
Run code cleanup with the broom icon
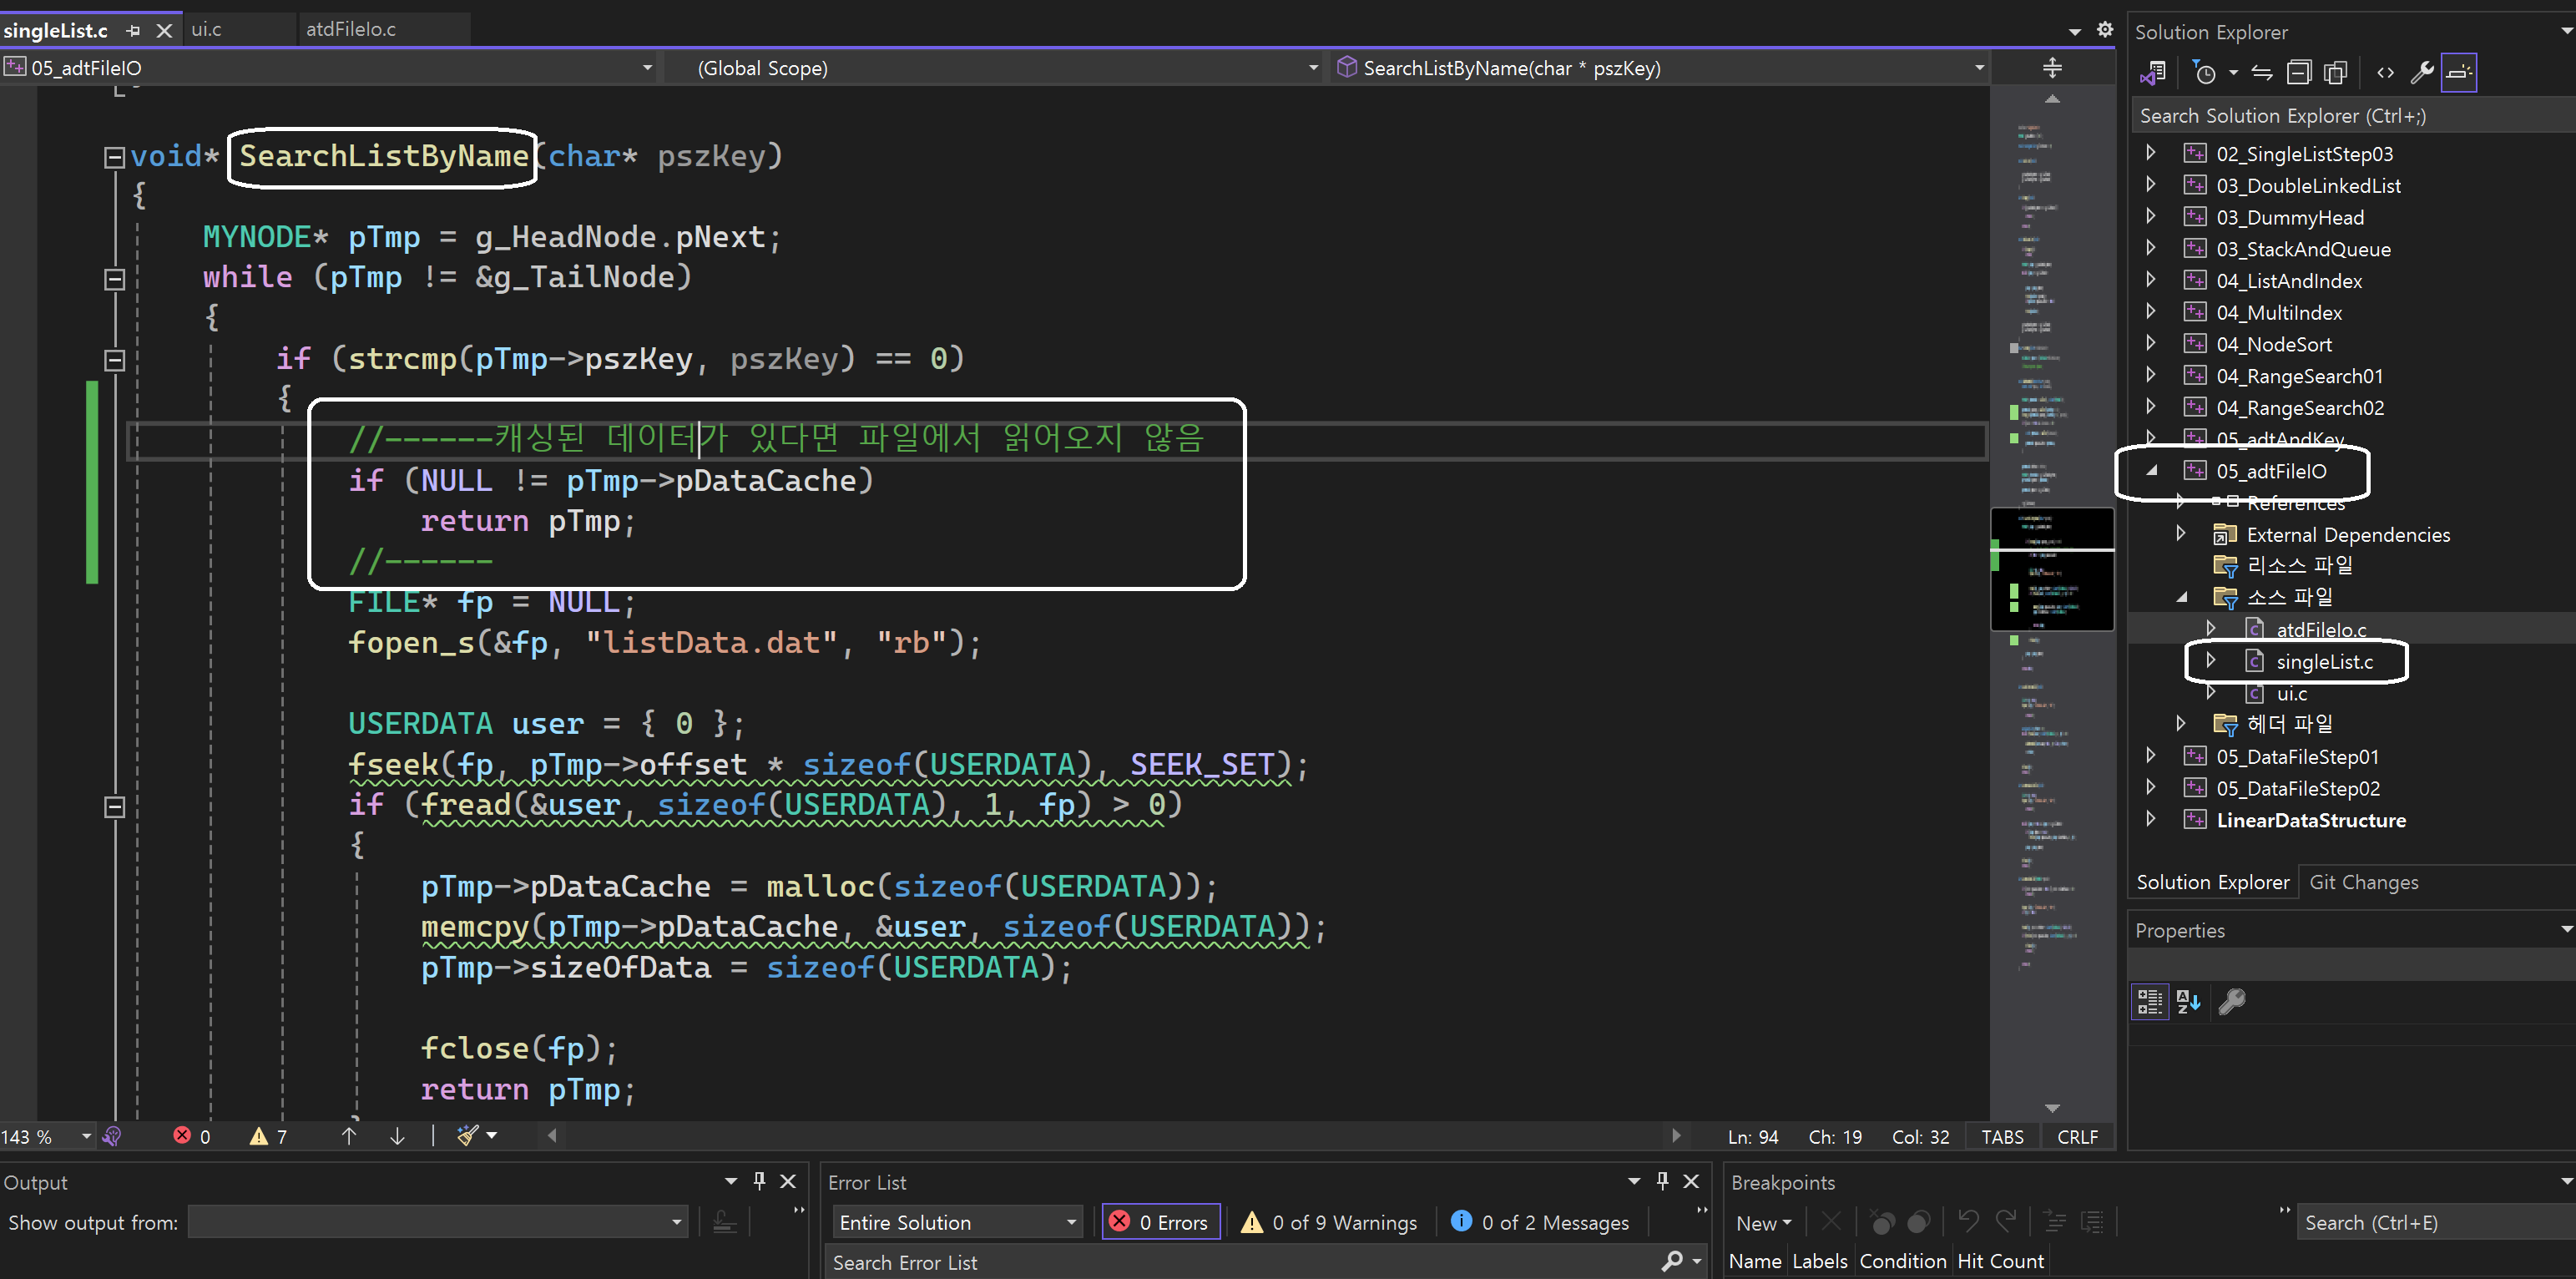pyautogui.click(x=468, y=1135)
